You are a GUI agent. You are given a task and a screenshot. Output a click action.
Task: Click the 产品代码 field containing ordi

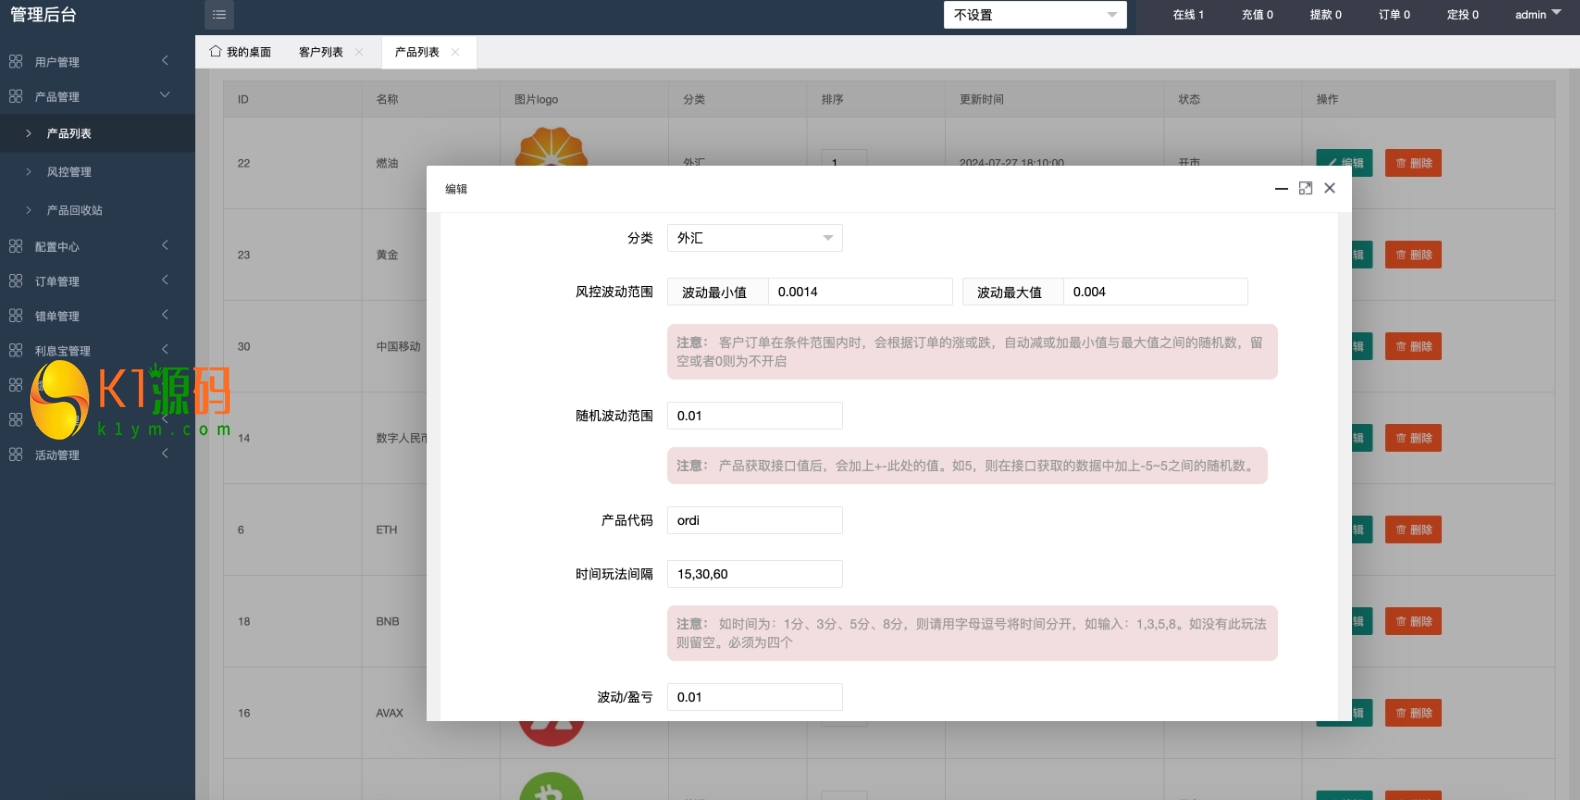tap(754, 520)
